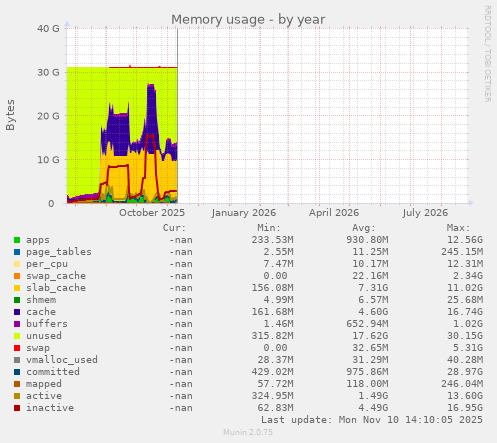Viewport: 497px width, 443px height.
Task: Click the committed navy legend swatch
Action: coord(17,372)
